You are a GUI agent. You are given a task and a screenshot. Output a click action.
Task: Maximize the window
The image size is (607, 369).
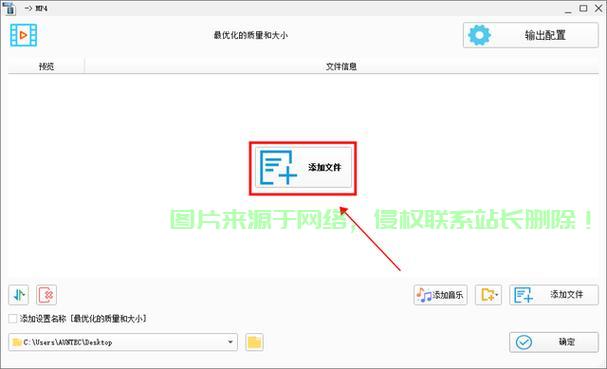tap(583, 8)
